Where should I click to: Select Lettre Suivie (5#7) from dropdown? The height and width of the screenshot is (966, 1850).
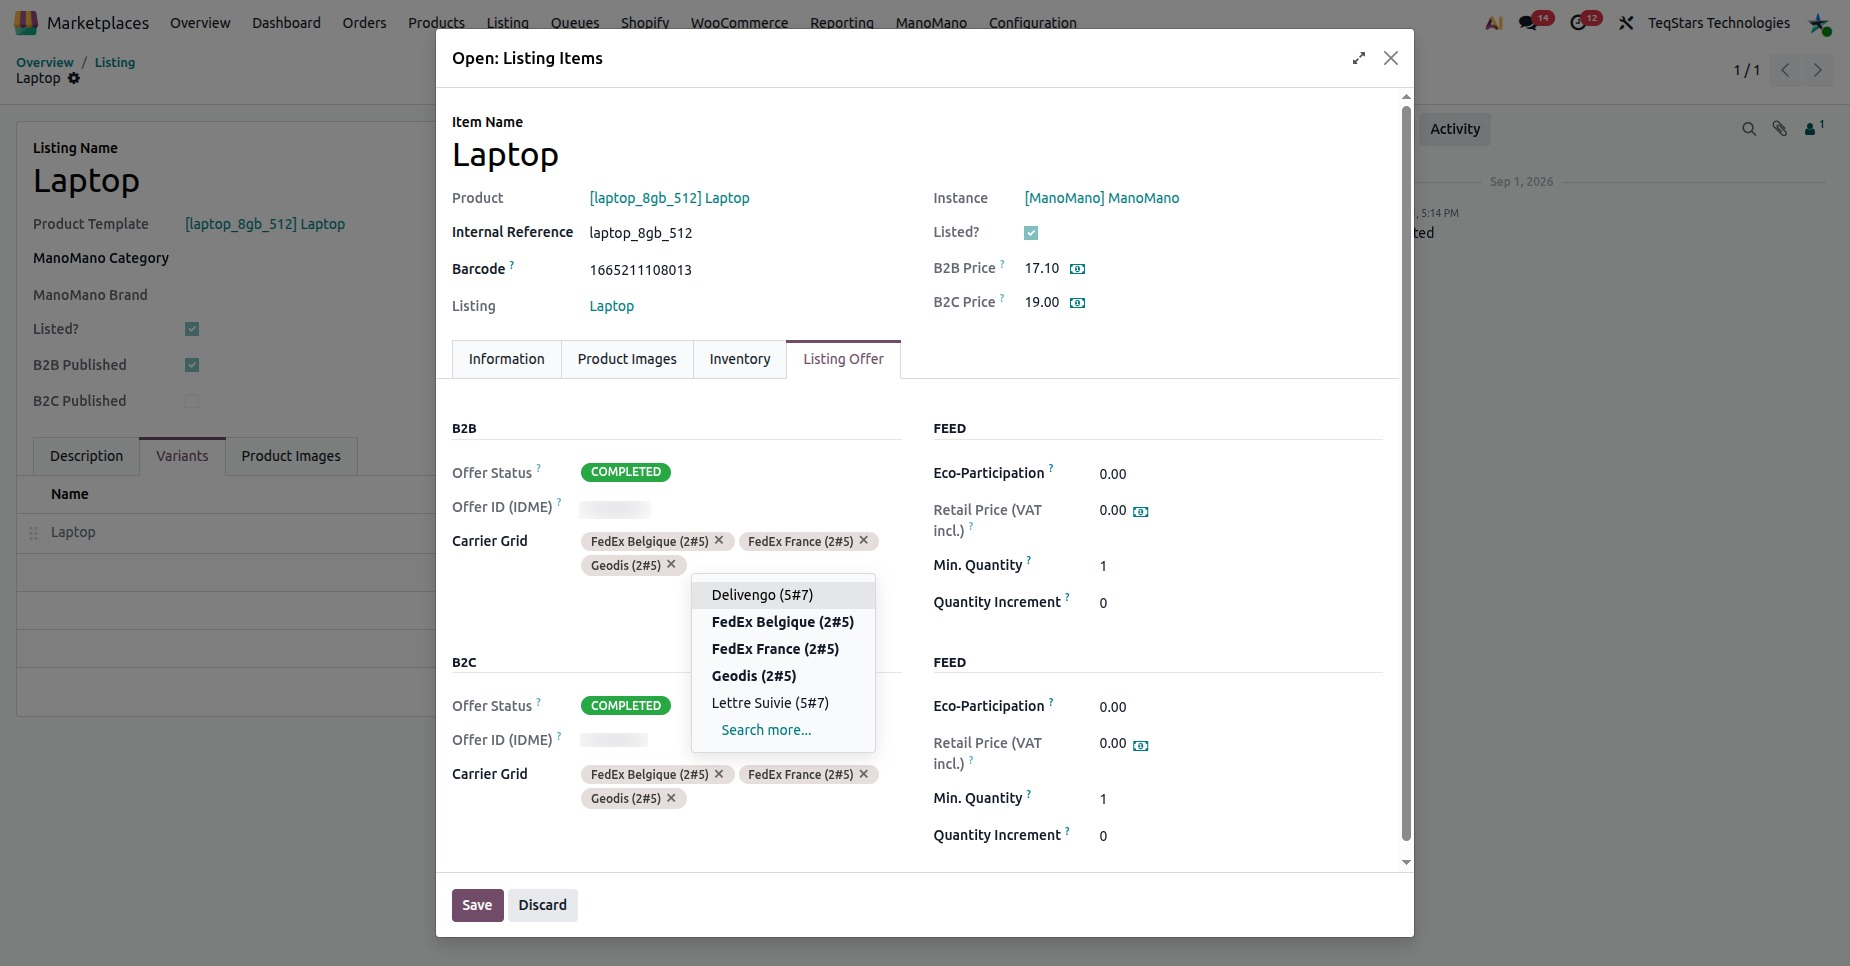783,703
